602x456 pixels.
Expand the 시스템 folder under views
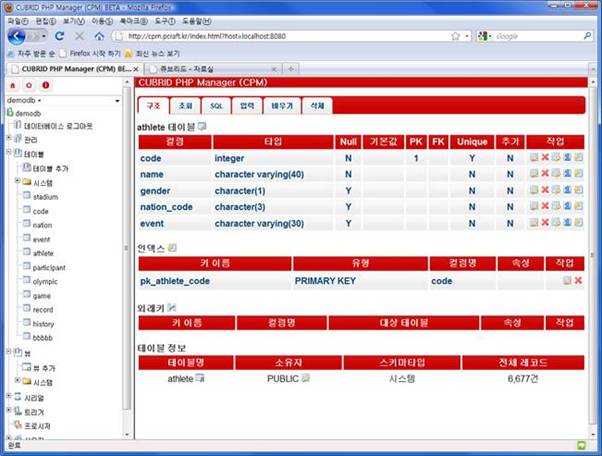point(17,380)
